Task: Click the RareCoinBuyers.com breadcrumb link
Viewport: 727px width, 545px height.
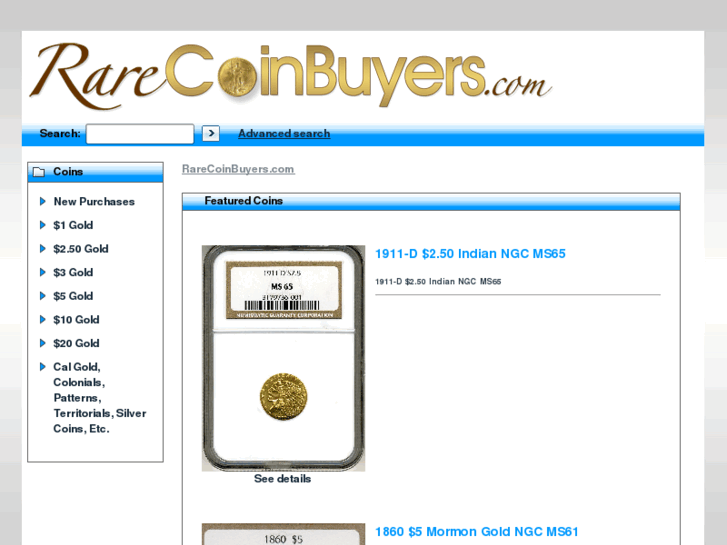Action: tap(238, 169)
